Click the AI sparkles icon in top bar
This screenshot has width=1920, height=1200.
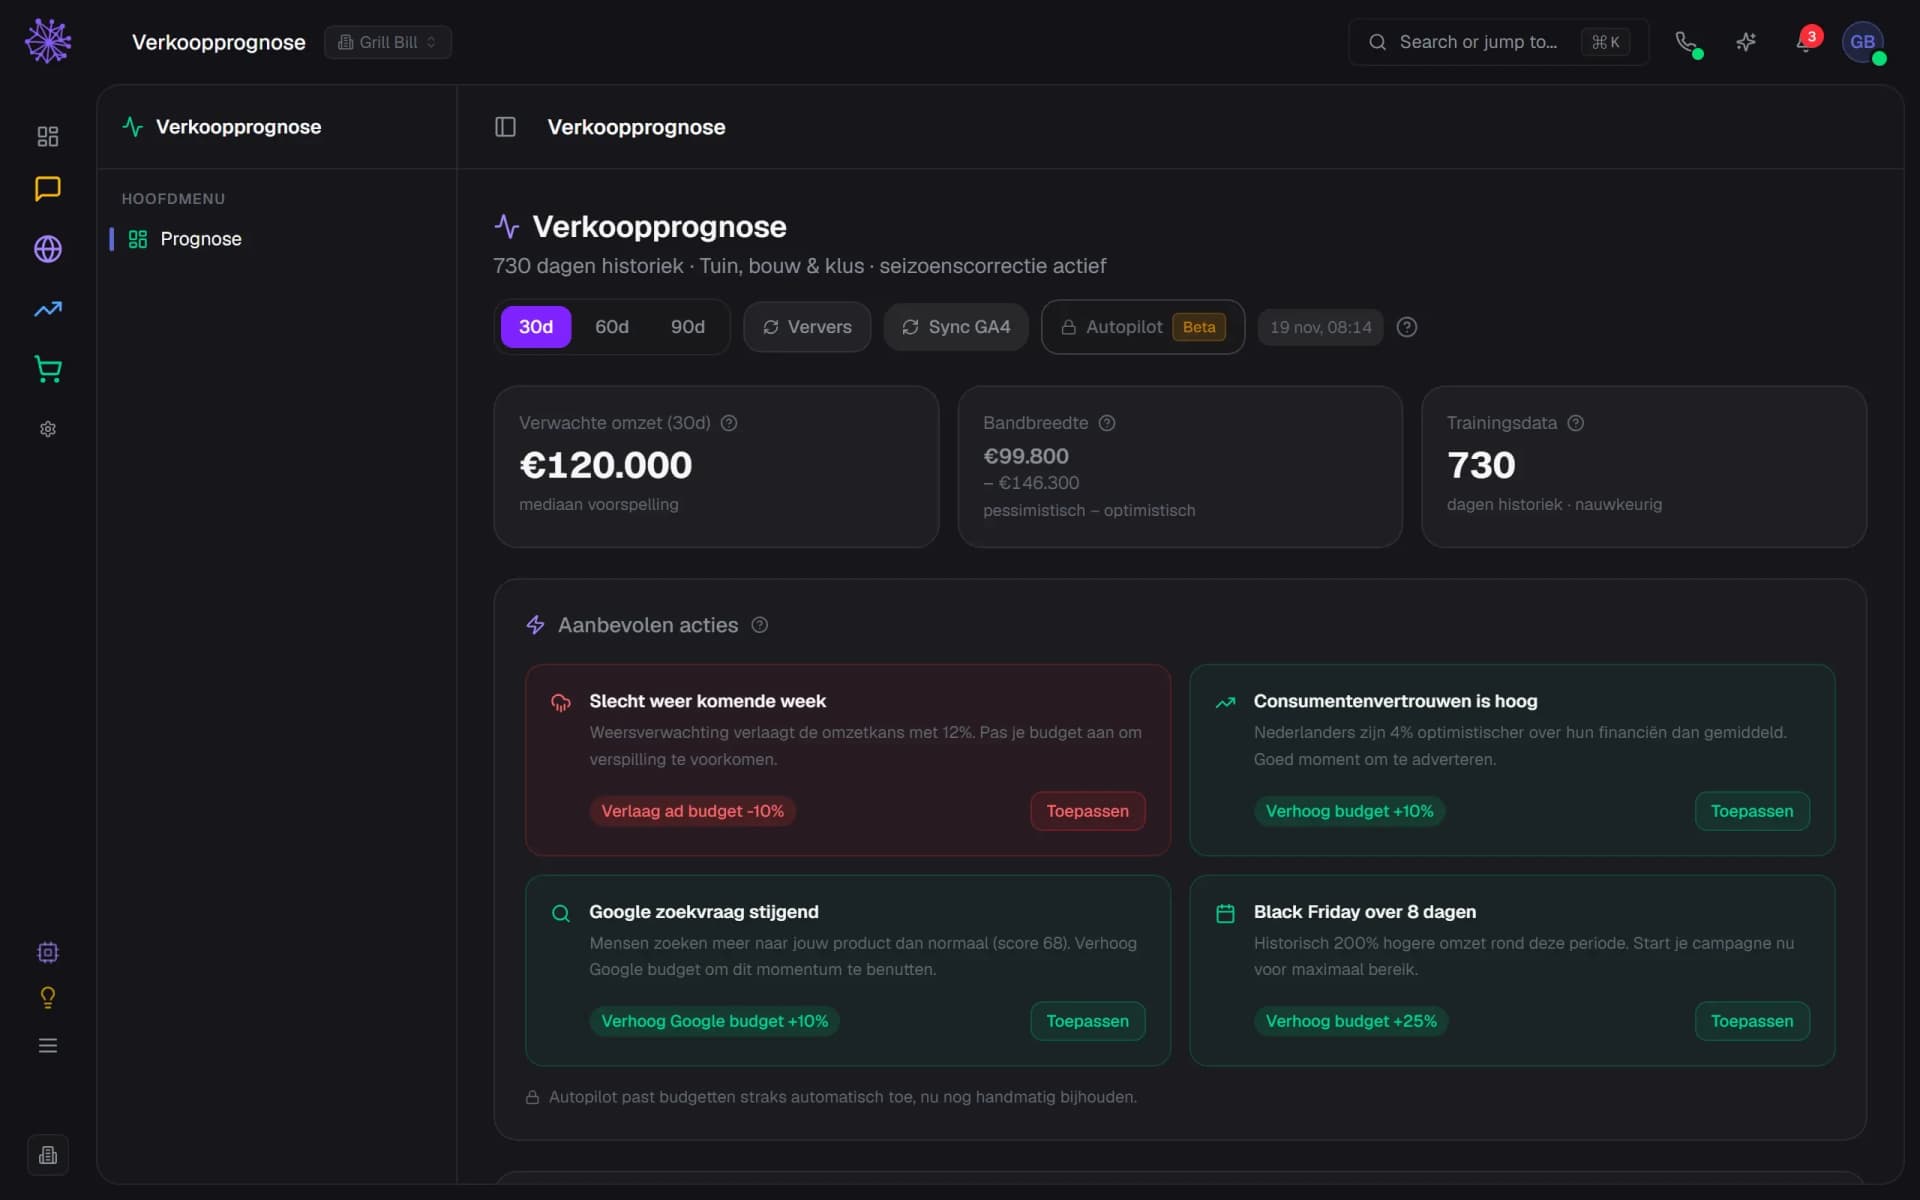pyautogui.click(x=1746, y=42)
